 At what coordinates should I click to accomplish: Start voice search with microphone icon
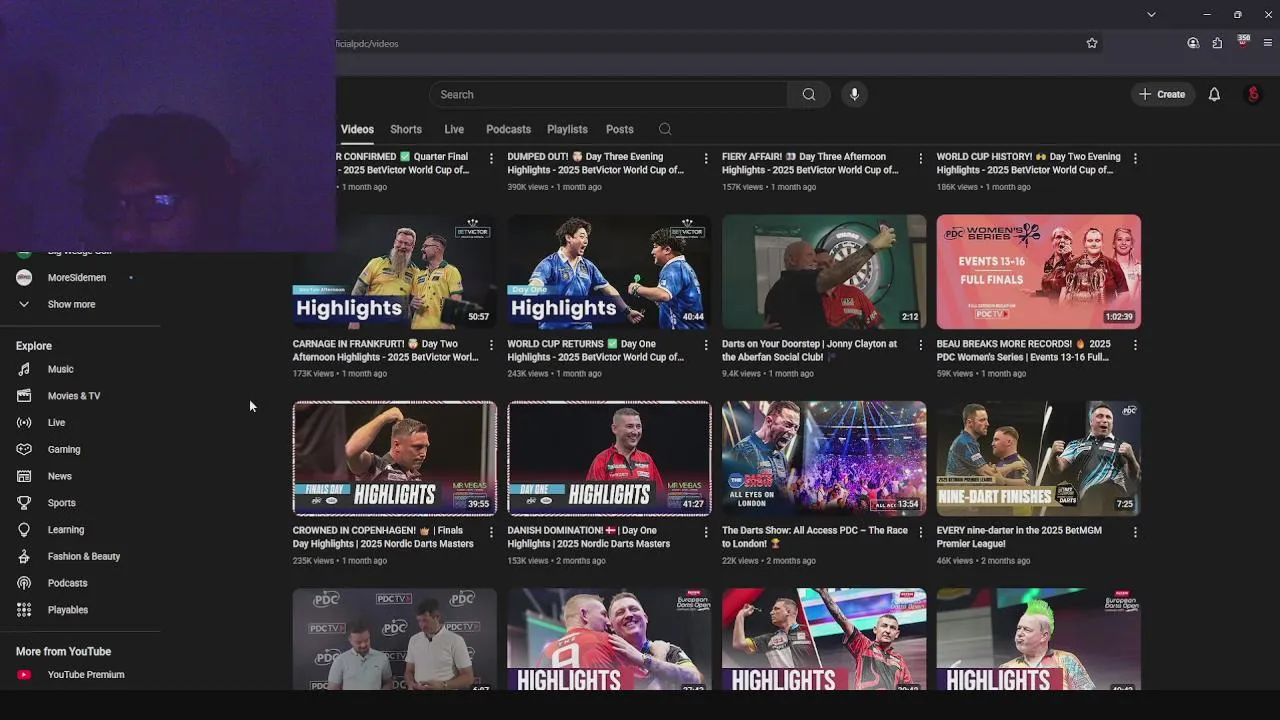point(854,95)
